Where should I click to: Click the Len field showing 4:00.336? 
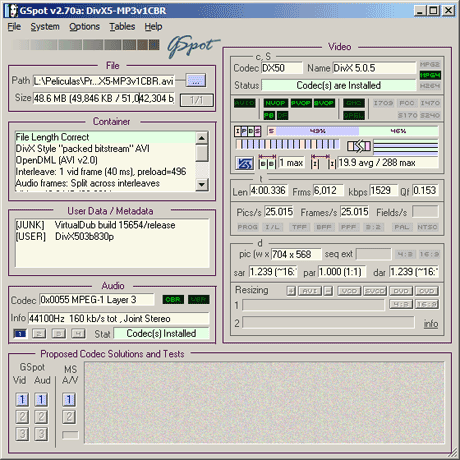(269, 191)
